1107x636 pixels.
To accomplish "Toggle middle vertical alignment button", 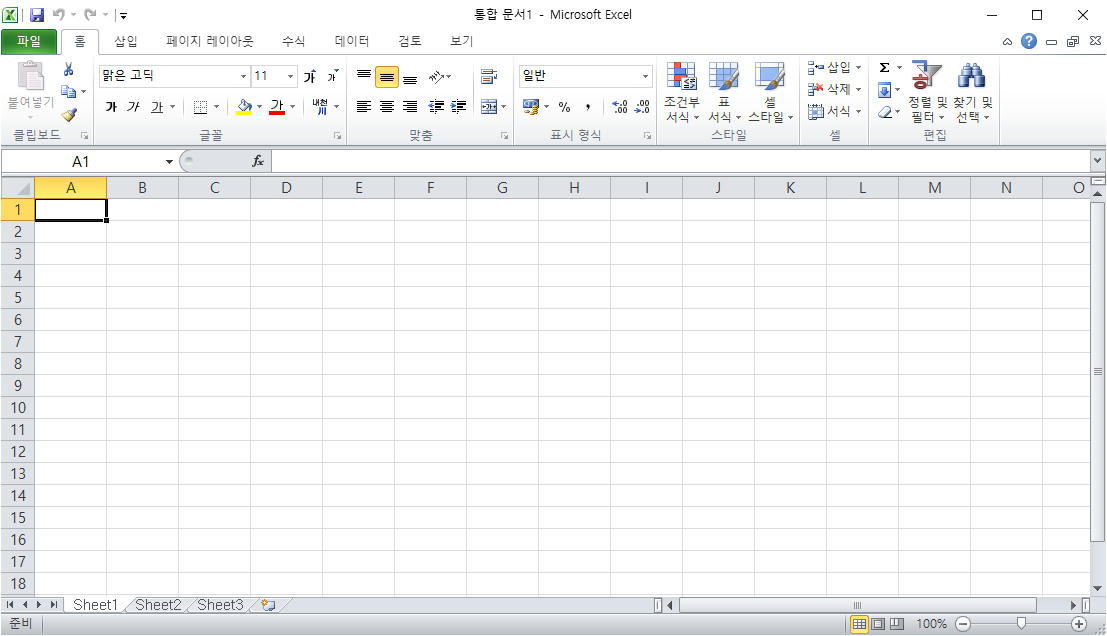I will tap(386, 76).
